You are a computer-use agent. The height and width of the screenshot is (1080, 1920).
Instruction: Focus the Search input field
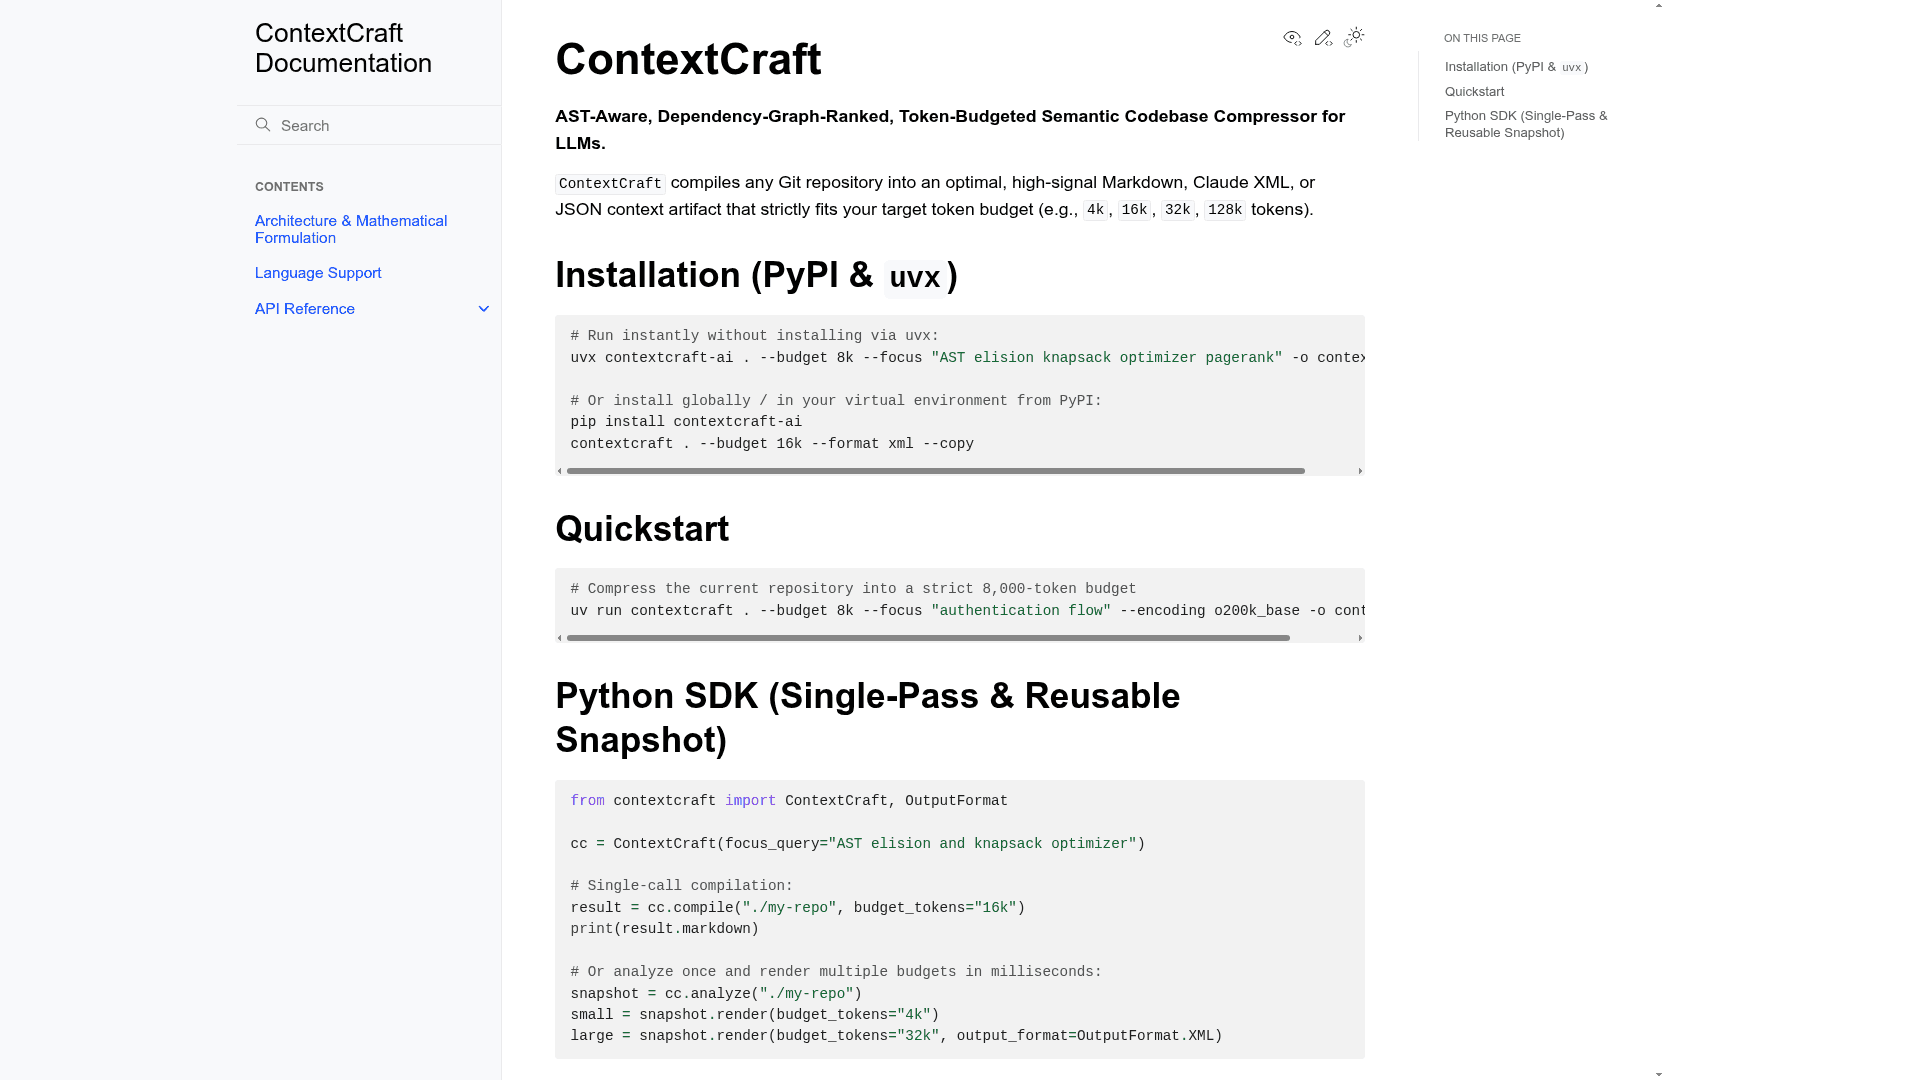coord(369,125)
